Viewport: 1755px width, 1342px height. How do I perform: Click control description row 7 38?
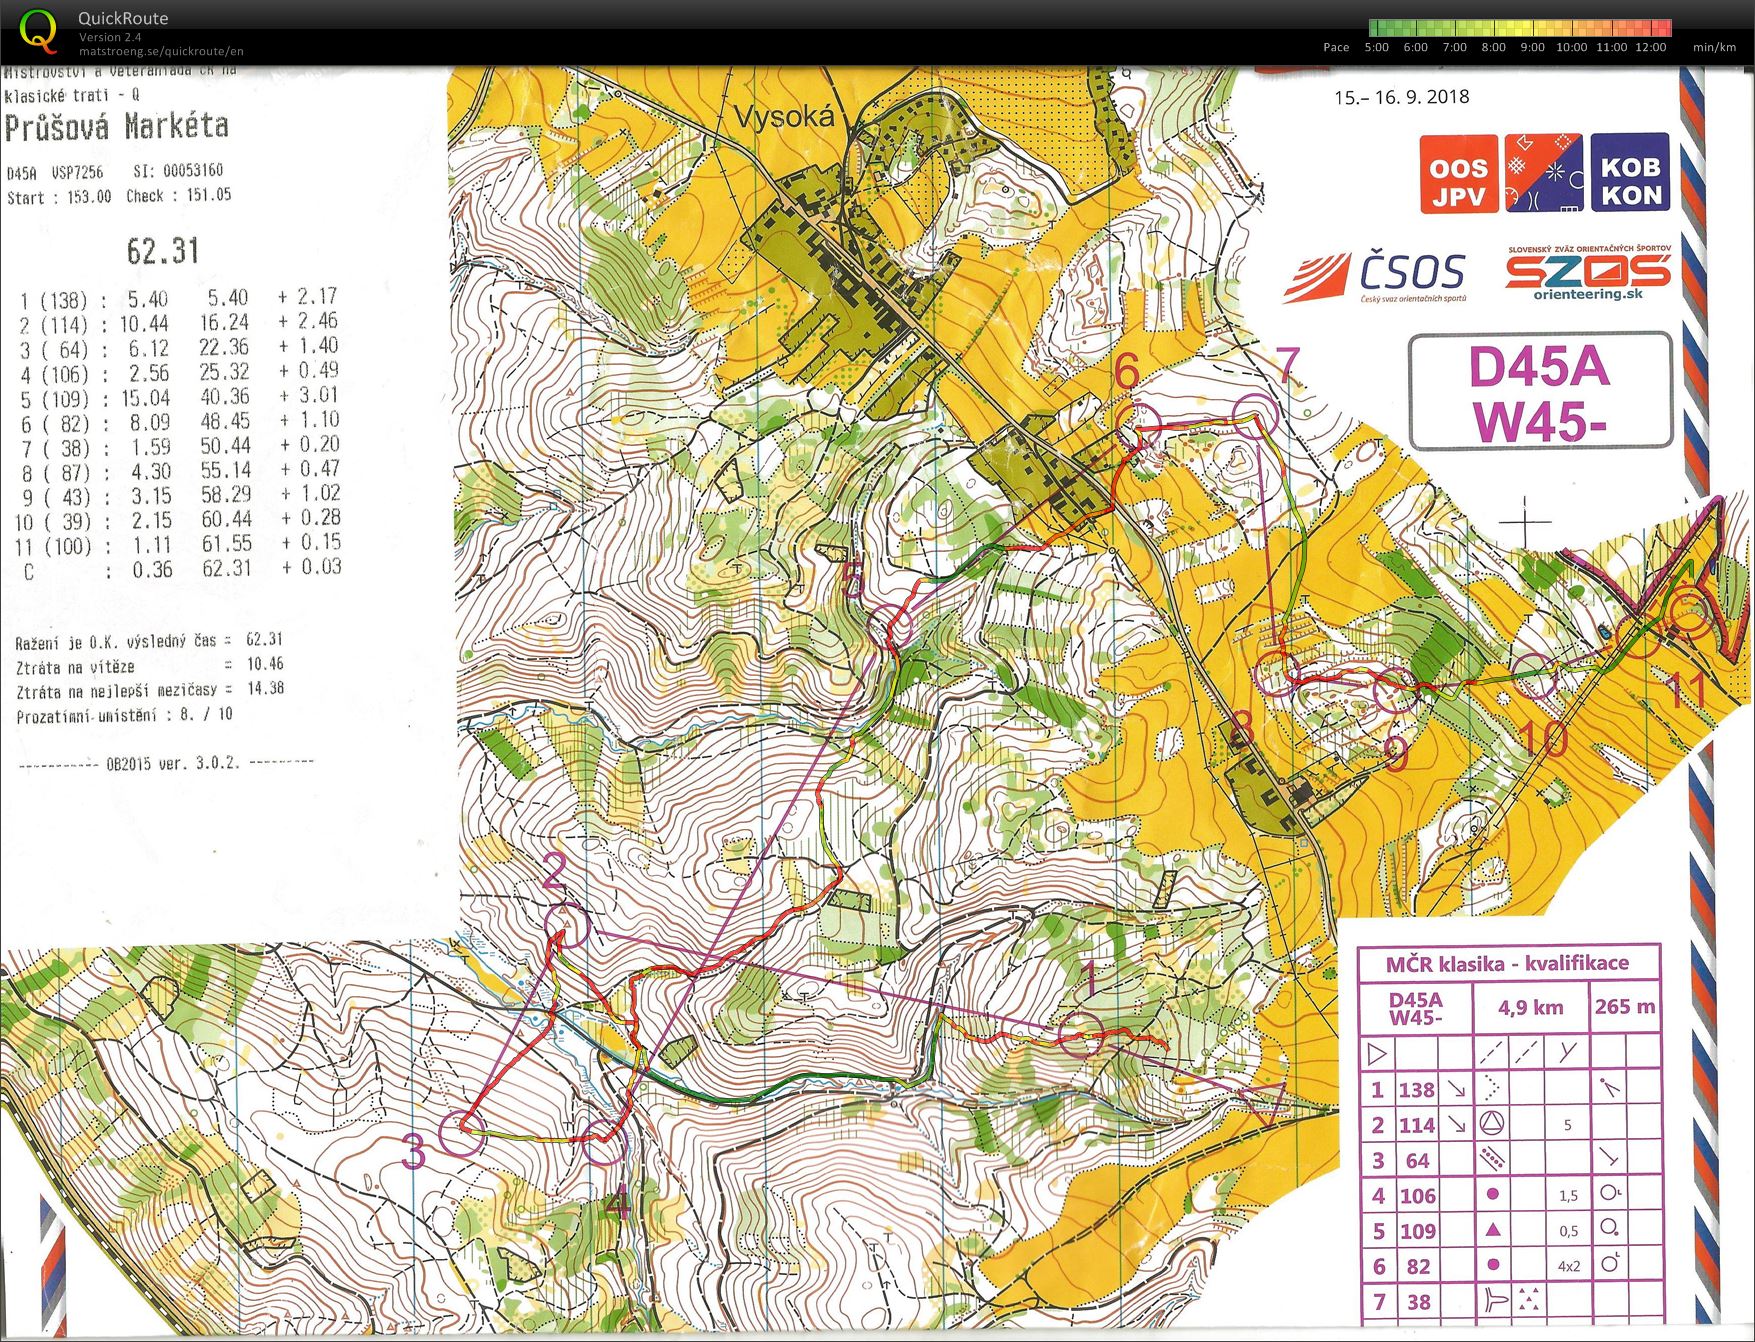[1511, 1302]
